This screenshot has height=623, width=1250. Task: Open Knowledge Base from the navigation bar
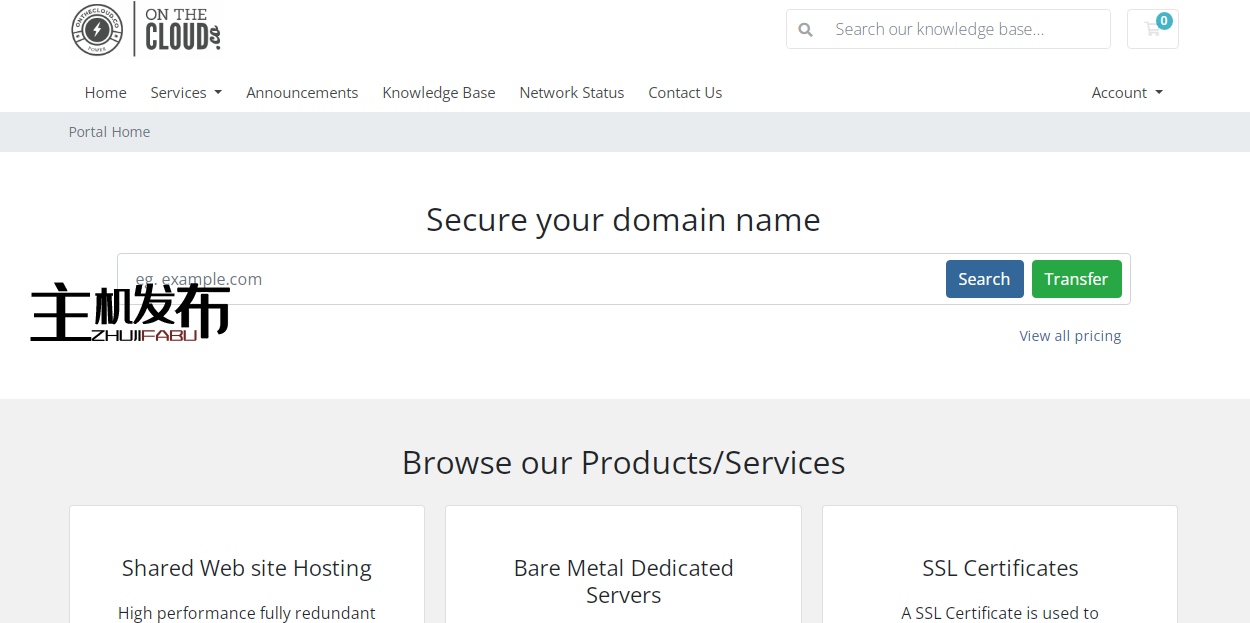tap(438, 93)
